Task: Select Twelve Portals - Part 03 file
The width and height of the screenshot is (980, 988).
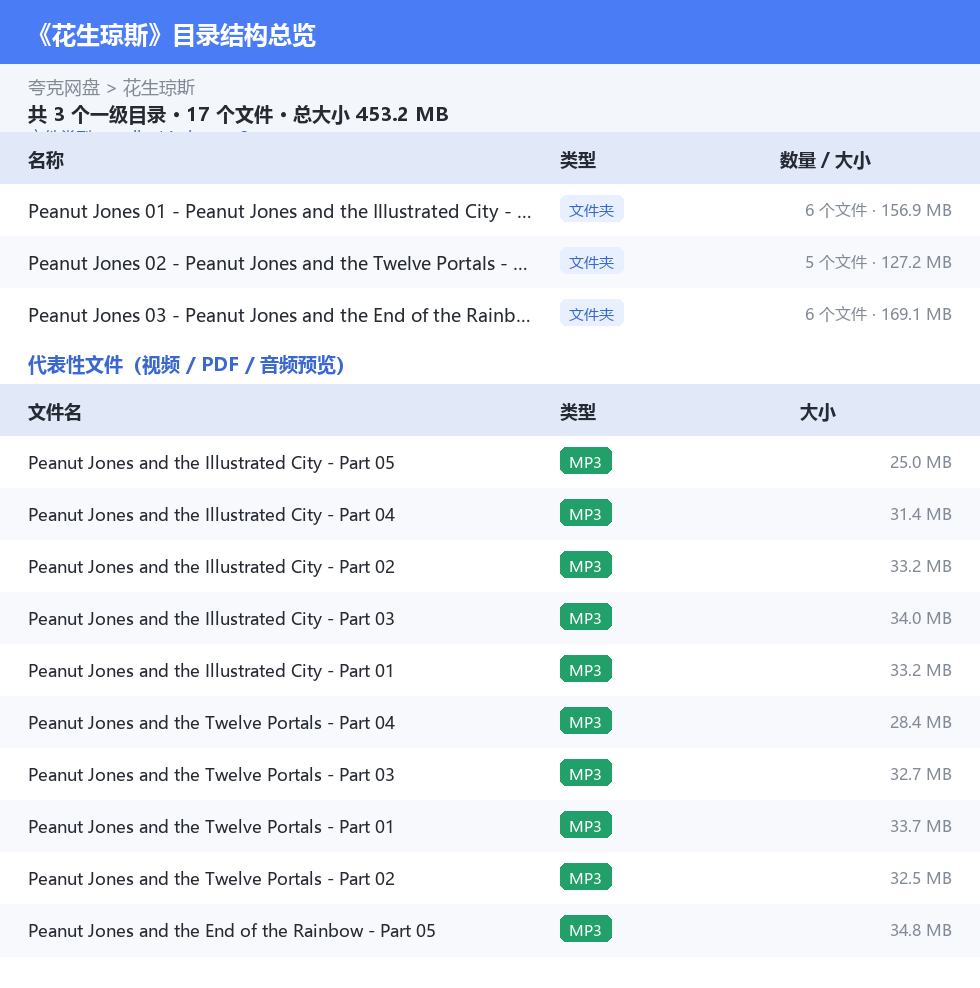Action: point(490,774)
